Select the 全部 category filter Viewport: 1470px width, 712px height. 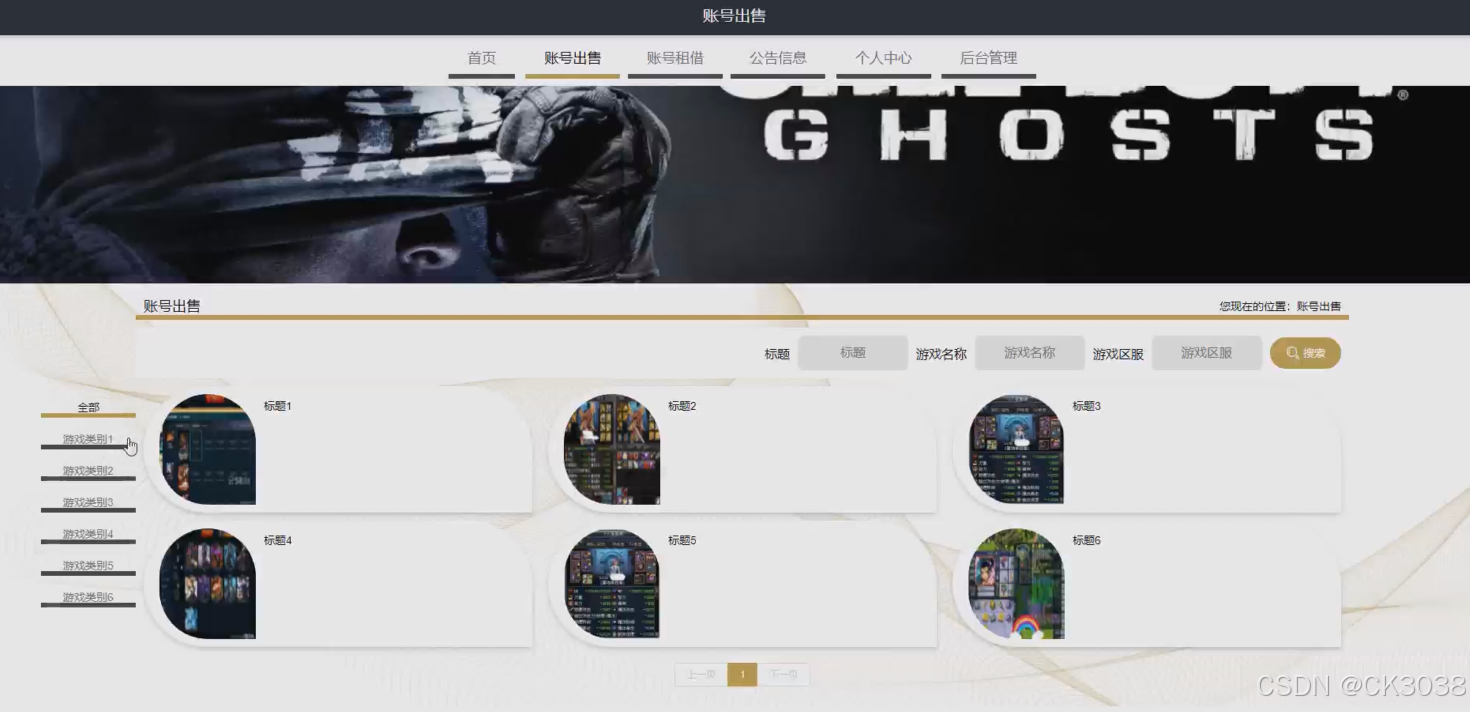(x=88, y=408)
